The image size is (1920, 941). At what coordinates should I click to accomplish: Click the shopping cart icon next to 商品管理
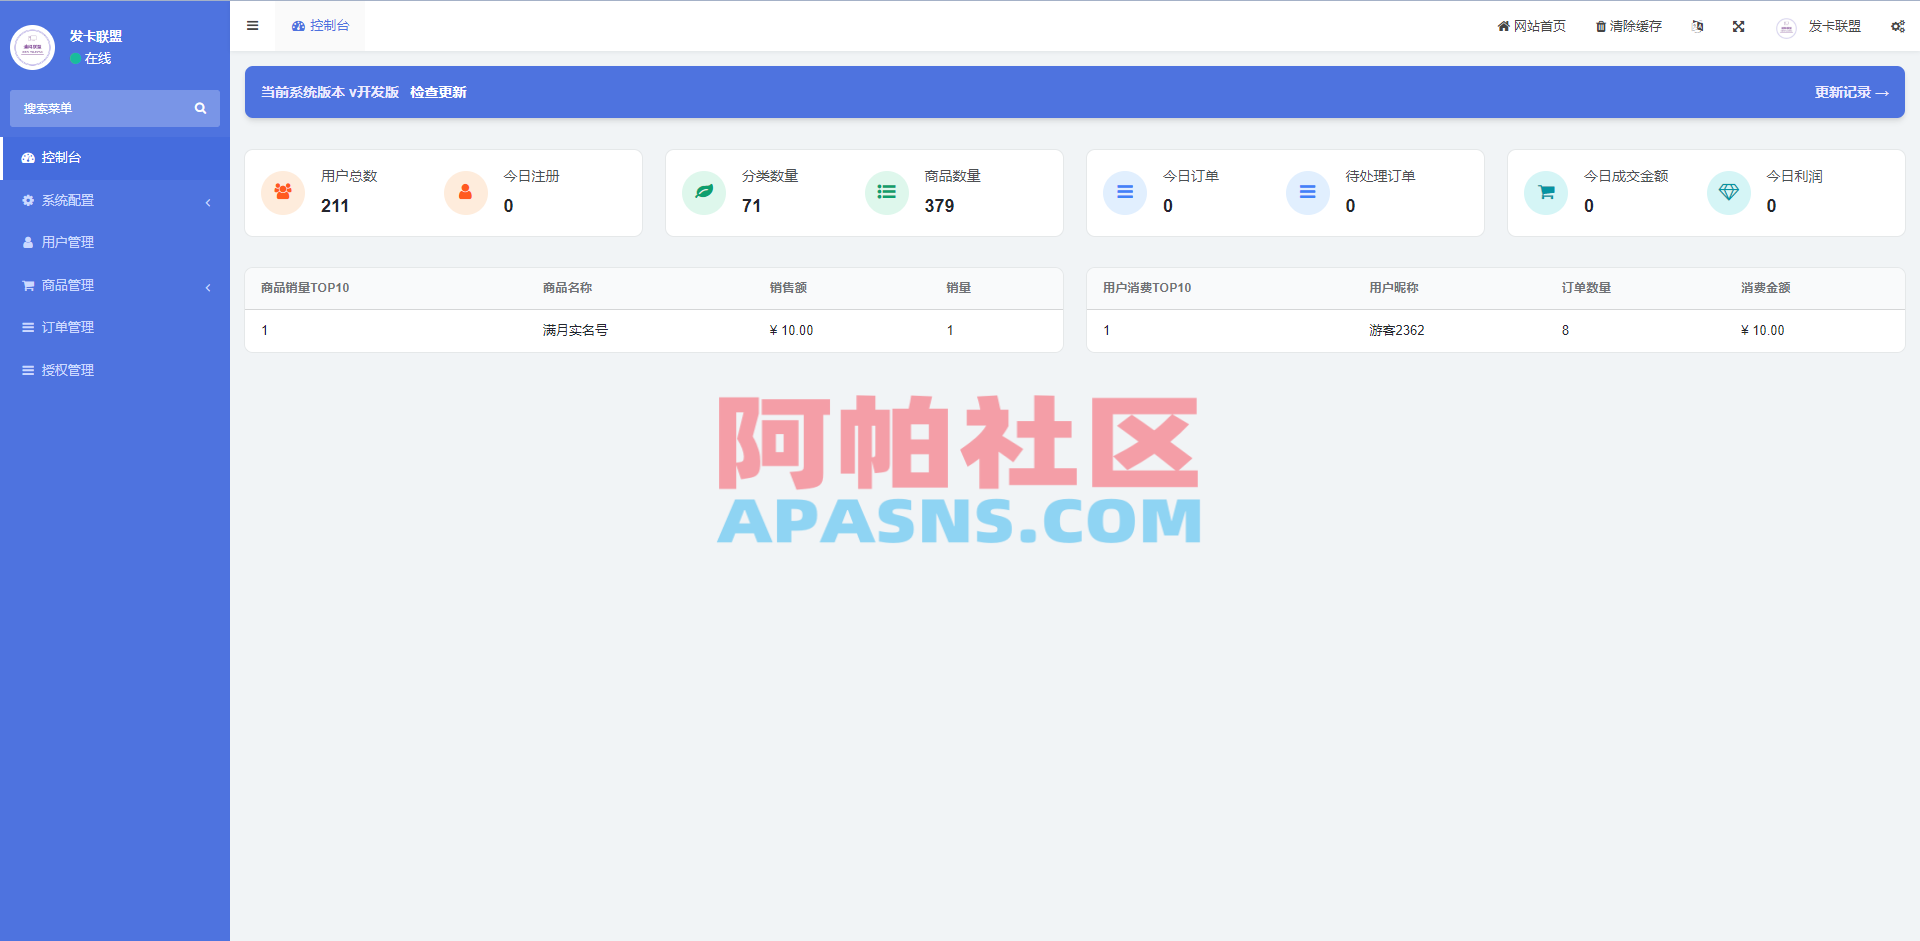tap(27, 285)
